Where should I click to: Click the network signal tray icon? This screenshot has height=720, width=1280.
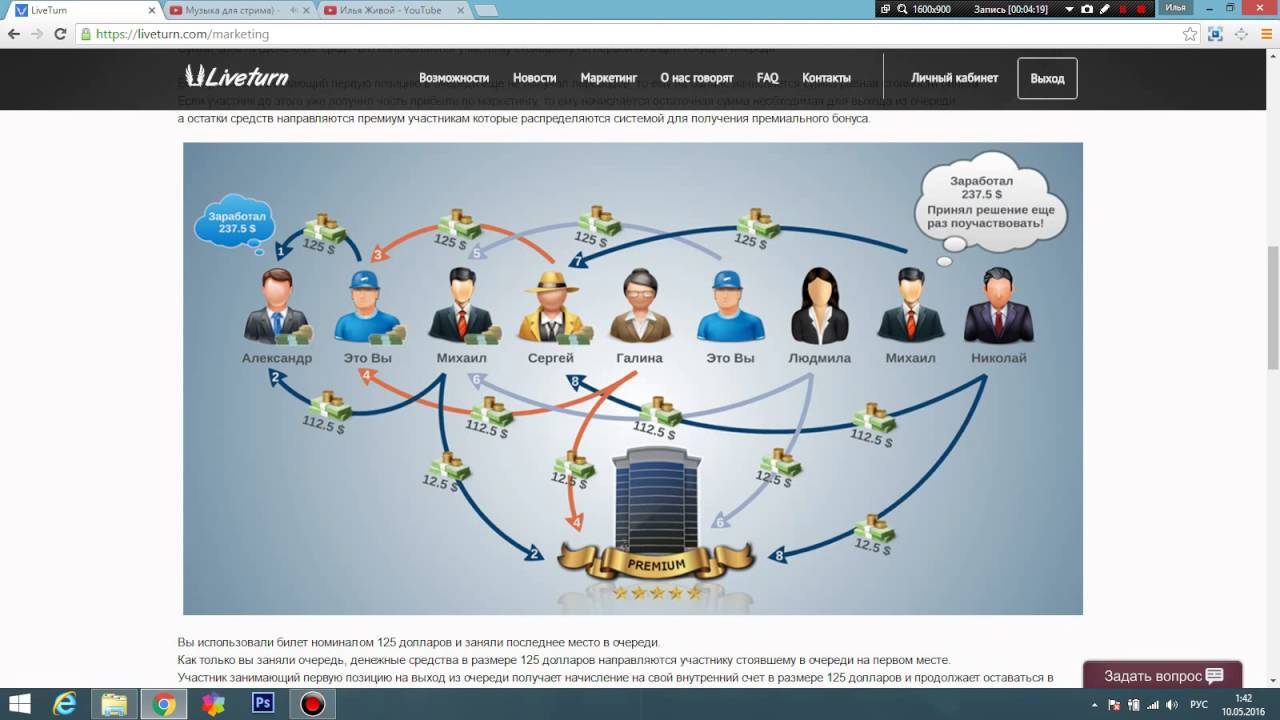pyautogui.click(x=1152, y=705)
